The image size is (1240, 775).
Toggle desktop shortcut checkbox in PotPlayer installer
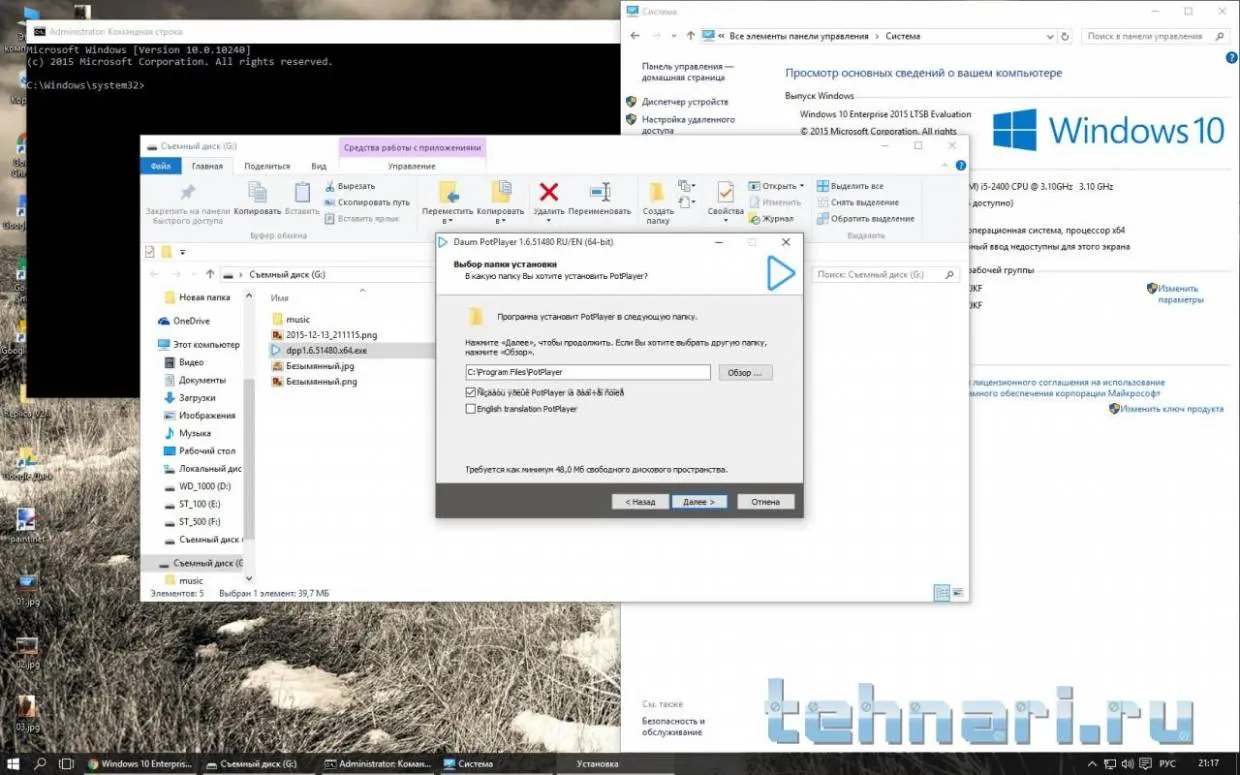tap(471, 393)
